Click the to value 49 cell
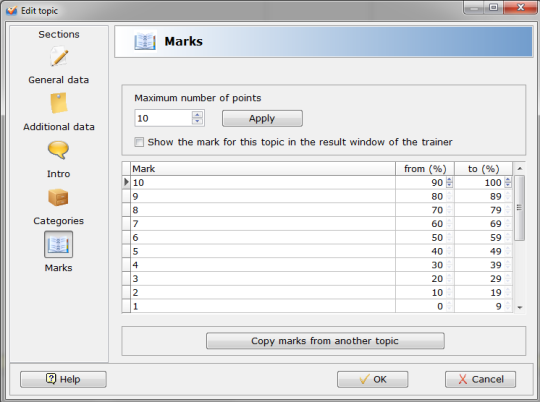 pyautogui.click(x=484, y=251)
